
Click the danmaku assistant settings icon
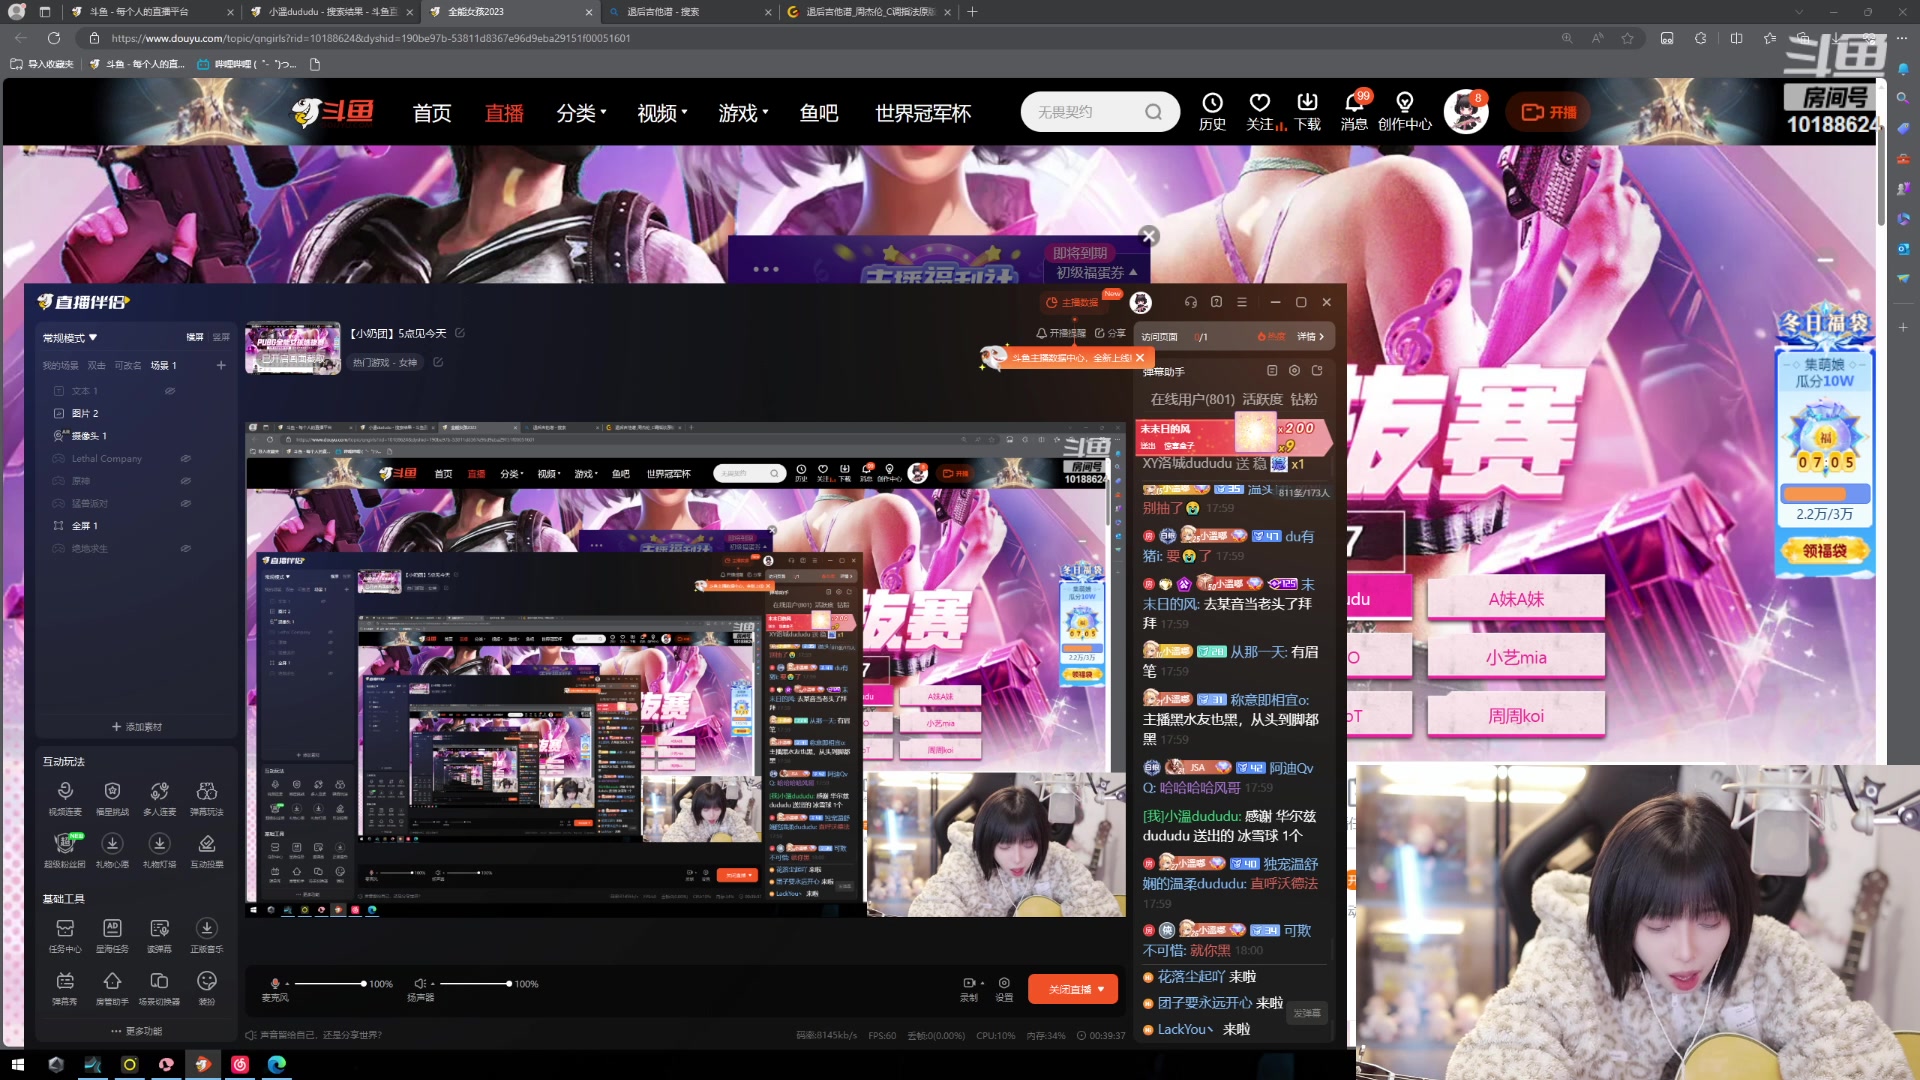pyautogui.click(x=1294, y=371)
